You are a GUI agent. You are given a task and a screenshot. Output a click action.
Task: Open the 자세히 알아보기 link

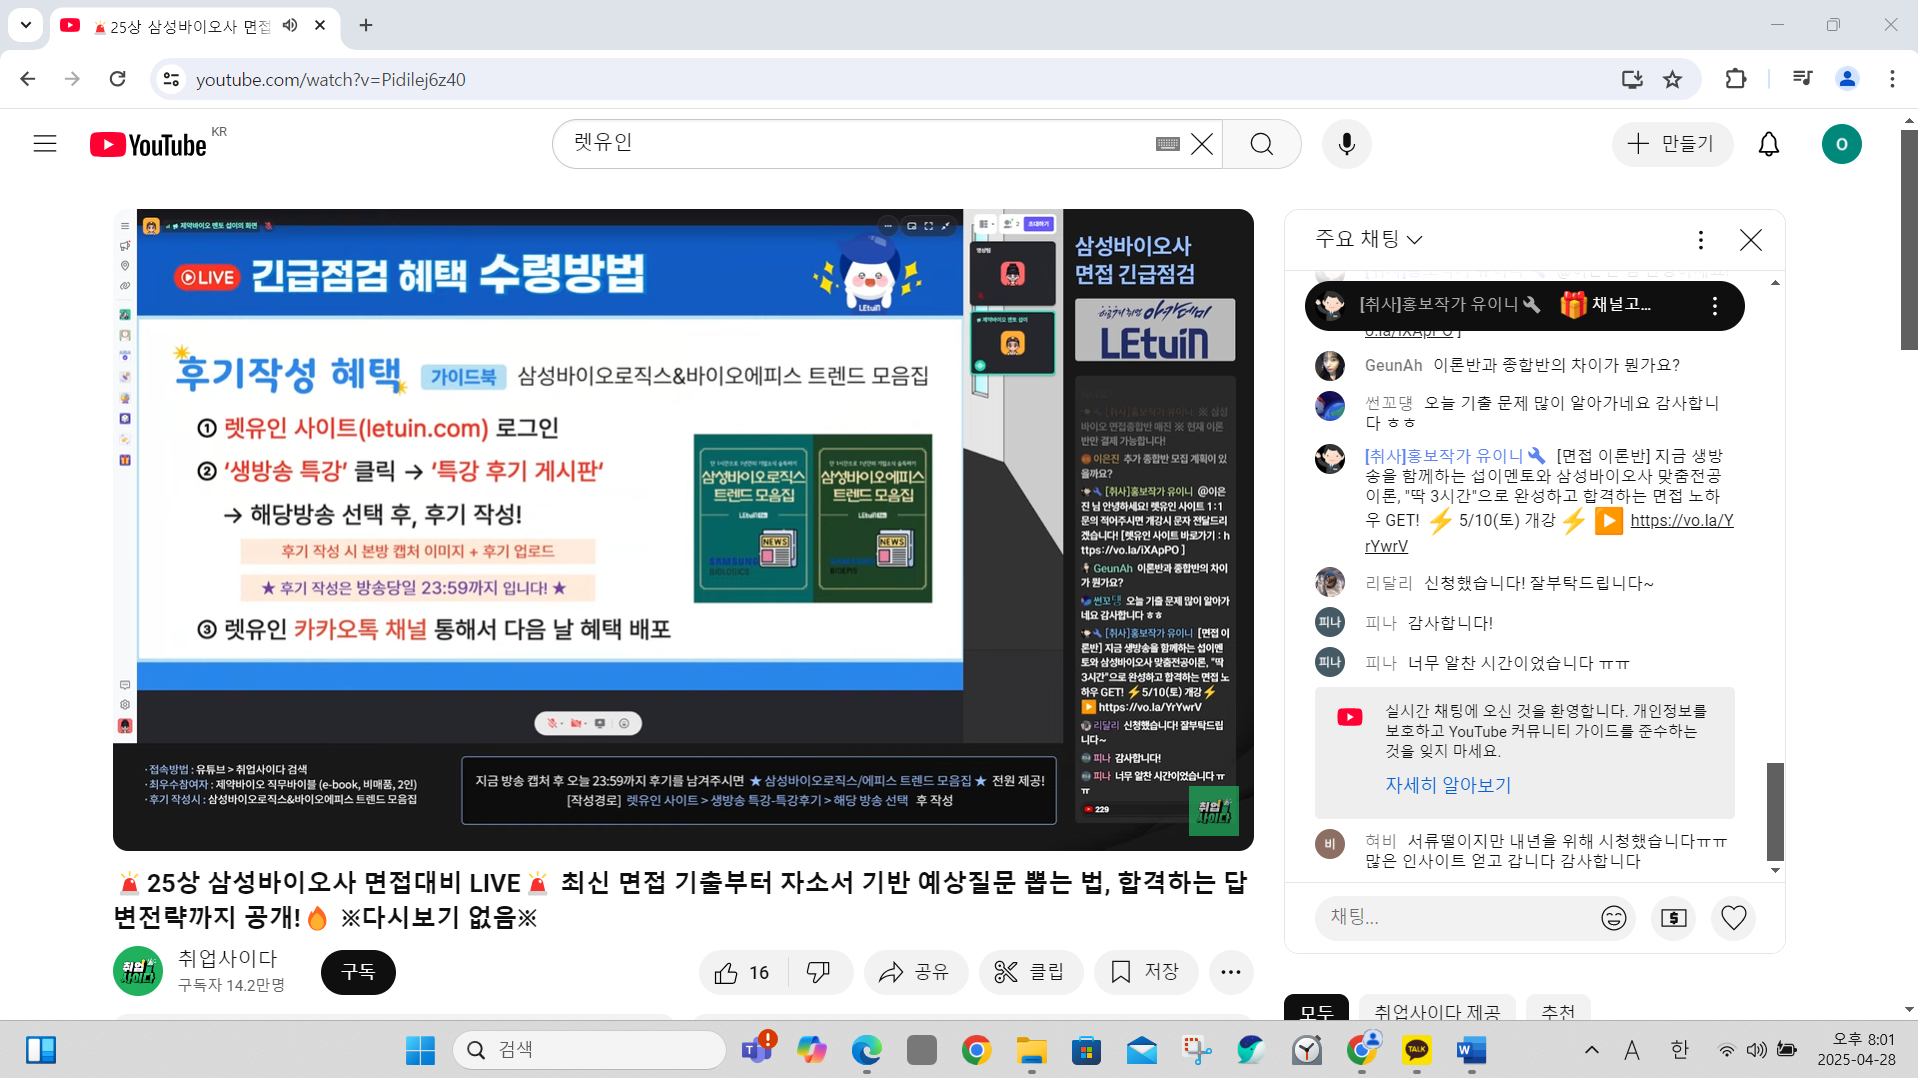coord(1447,785)
